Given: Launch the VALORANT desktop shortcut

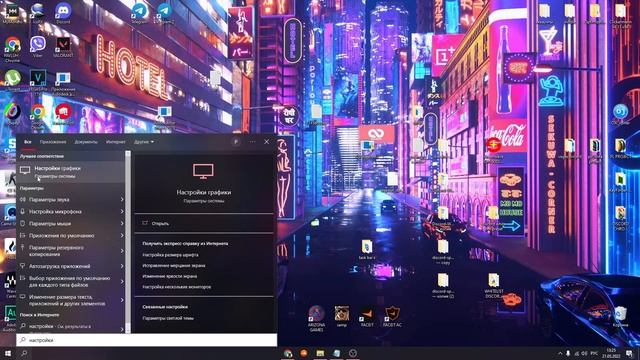Looking at the screenshot, I should pyautogui.click(x=63, y=46).
